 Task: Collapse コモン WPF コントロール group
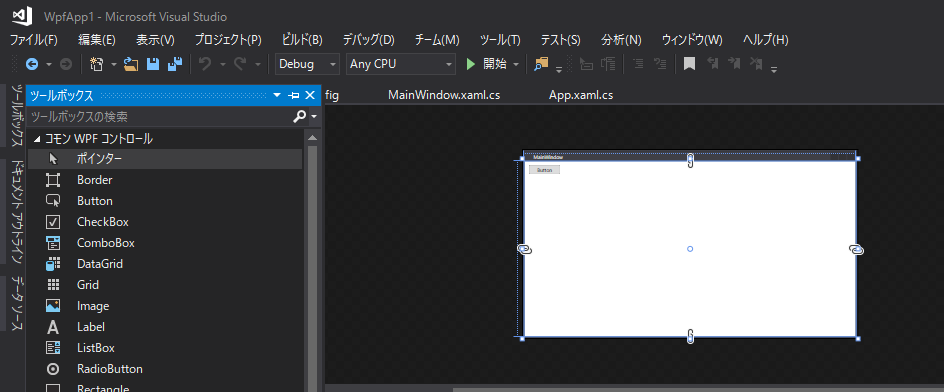[x=37, y=139]
